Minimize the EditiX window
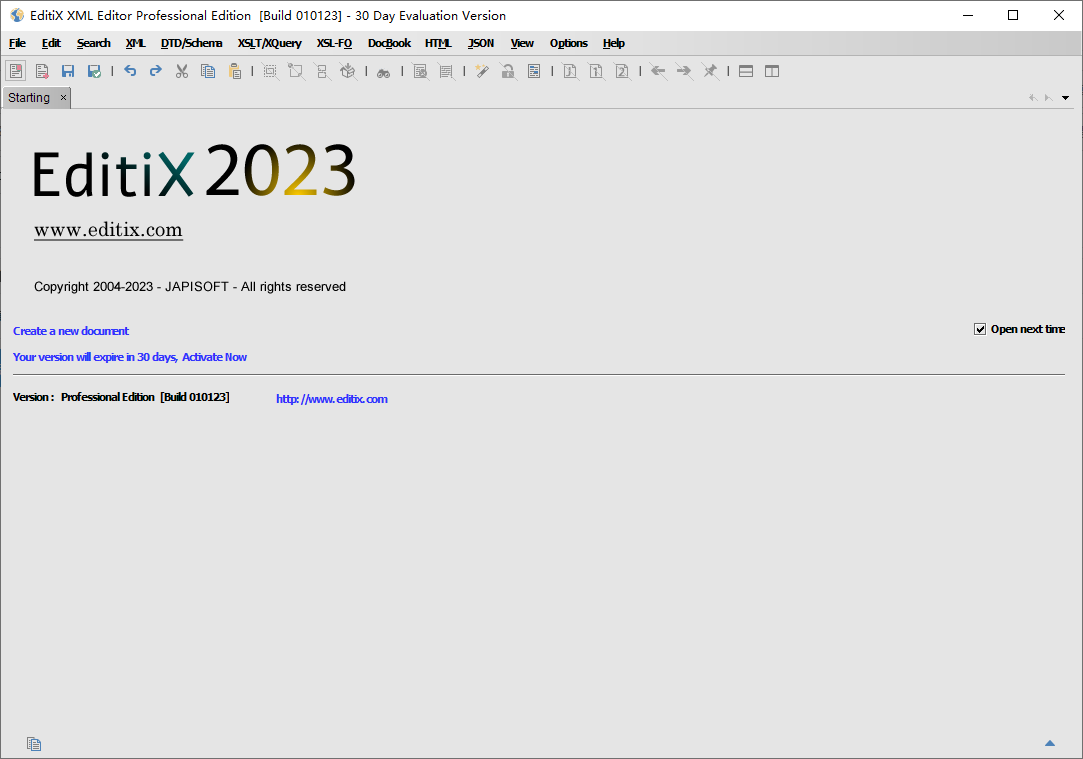Viewport: 1083px width, 759px height. pos(968,15)
